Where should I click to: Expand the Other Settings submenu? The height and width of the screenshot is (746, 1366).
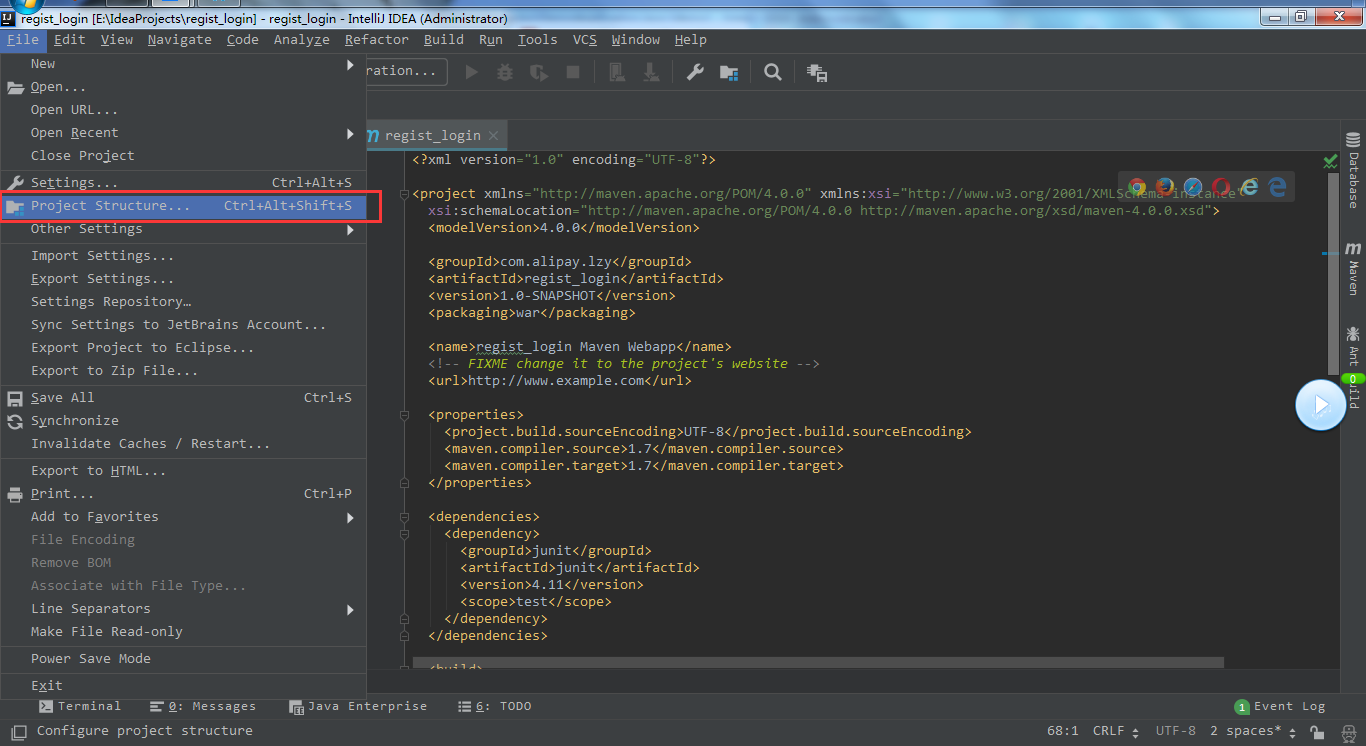coord(183,228)
